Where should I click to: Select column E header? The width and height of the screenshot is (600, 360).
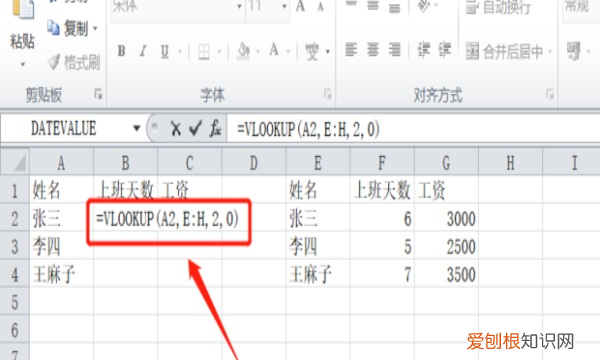tap(318, 163)
